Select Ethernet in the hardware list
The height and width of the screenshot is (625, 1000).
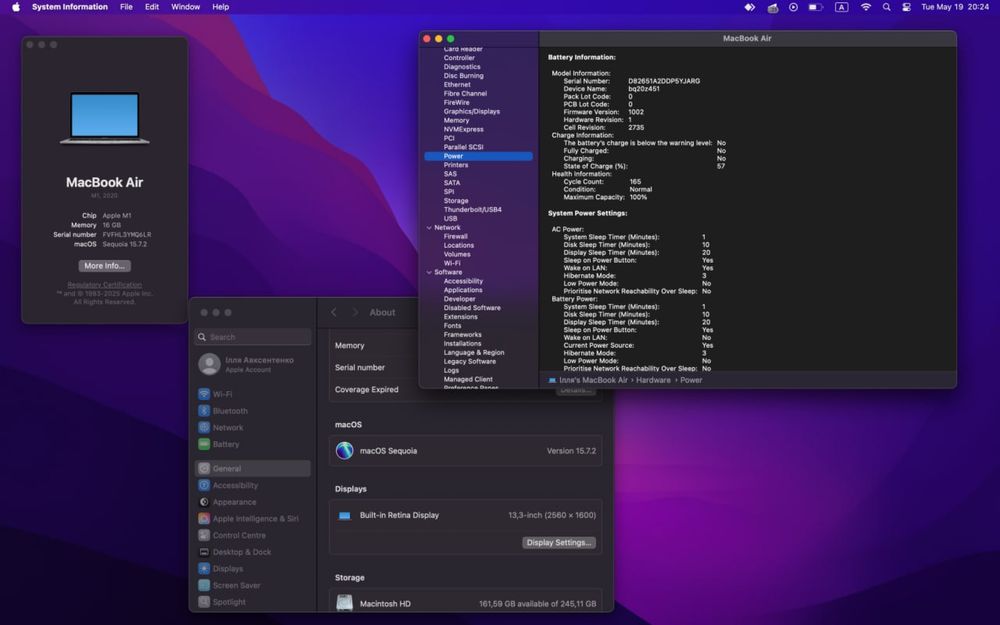click(457, 85)
